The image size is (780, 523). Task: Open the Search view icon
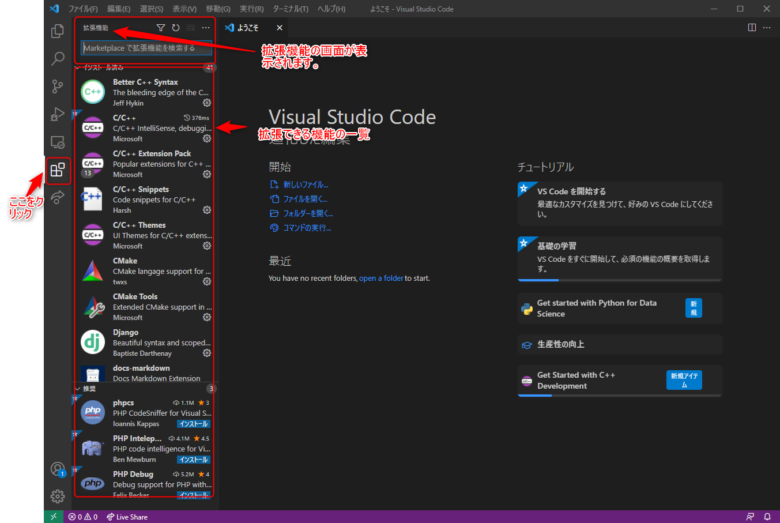(x=57, y=59)
